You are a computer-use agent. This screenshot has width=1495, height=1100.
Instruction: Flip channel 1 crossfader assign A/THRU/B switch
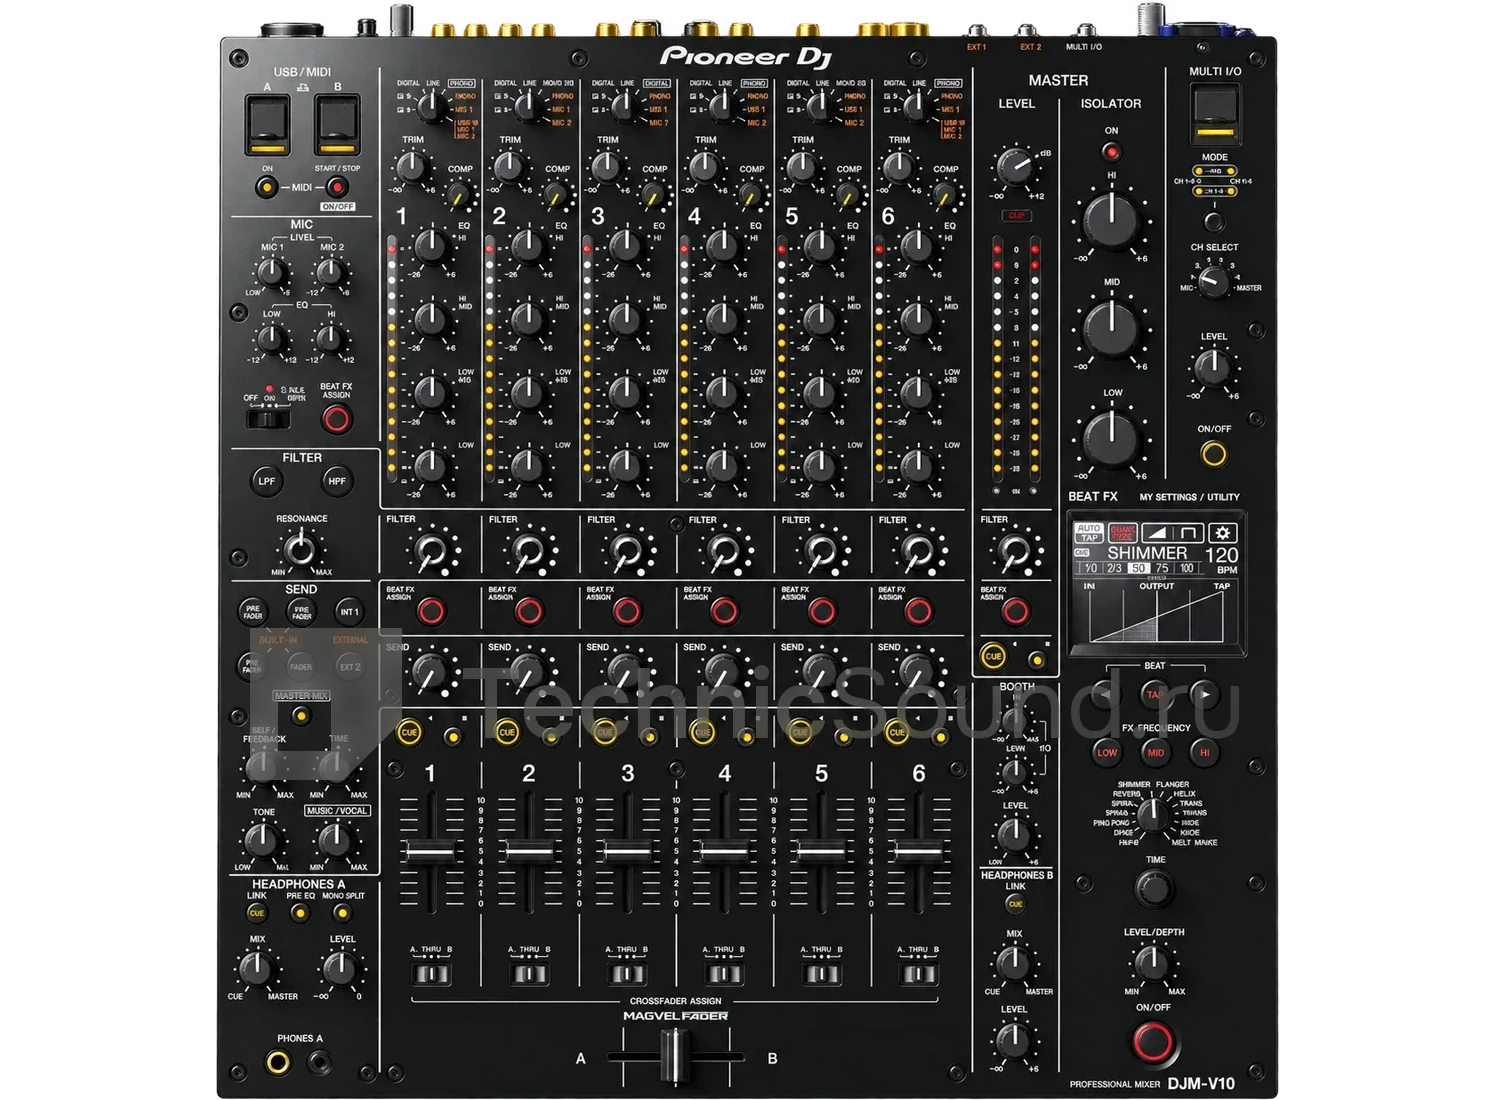pos(431,973)
